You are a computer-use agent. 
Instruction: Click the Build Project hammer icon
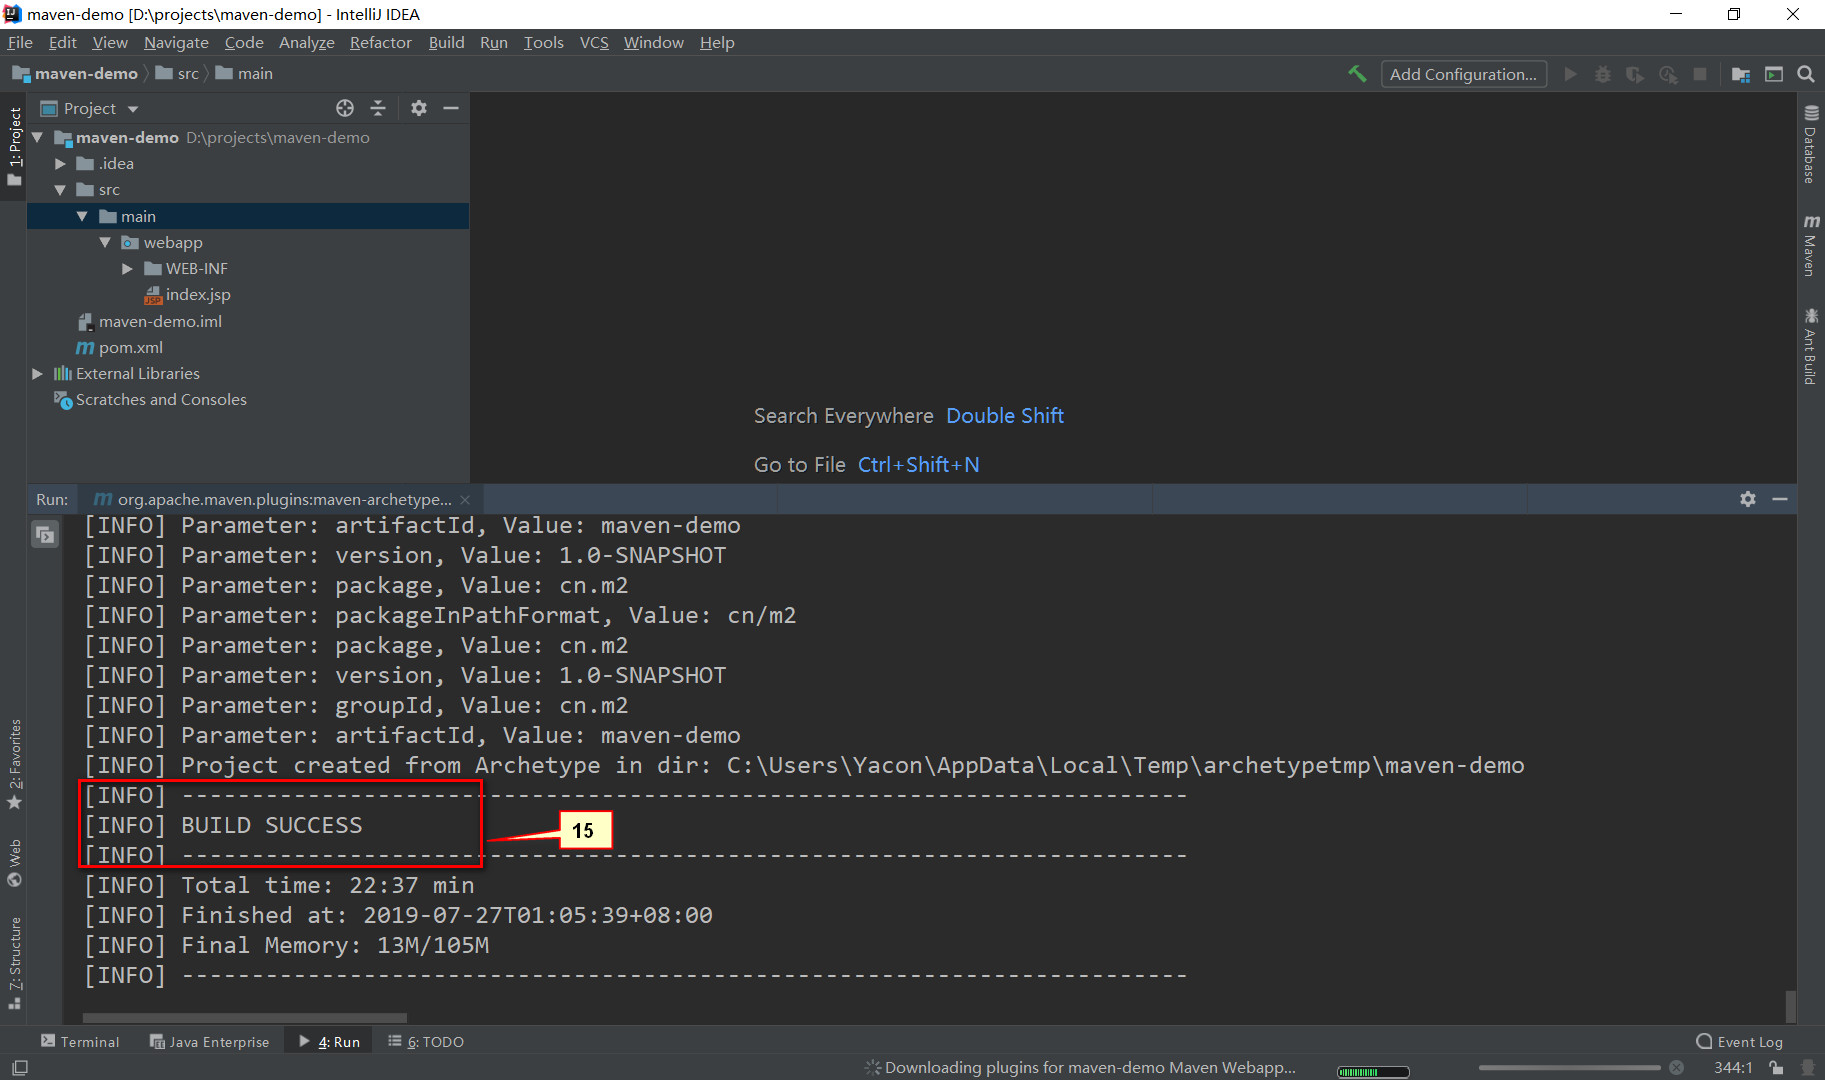1357,74
